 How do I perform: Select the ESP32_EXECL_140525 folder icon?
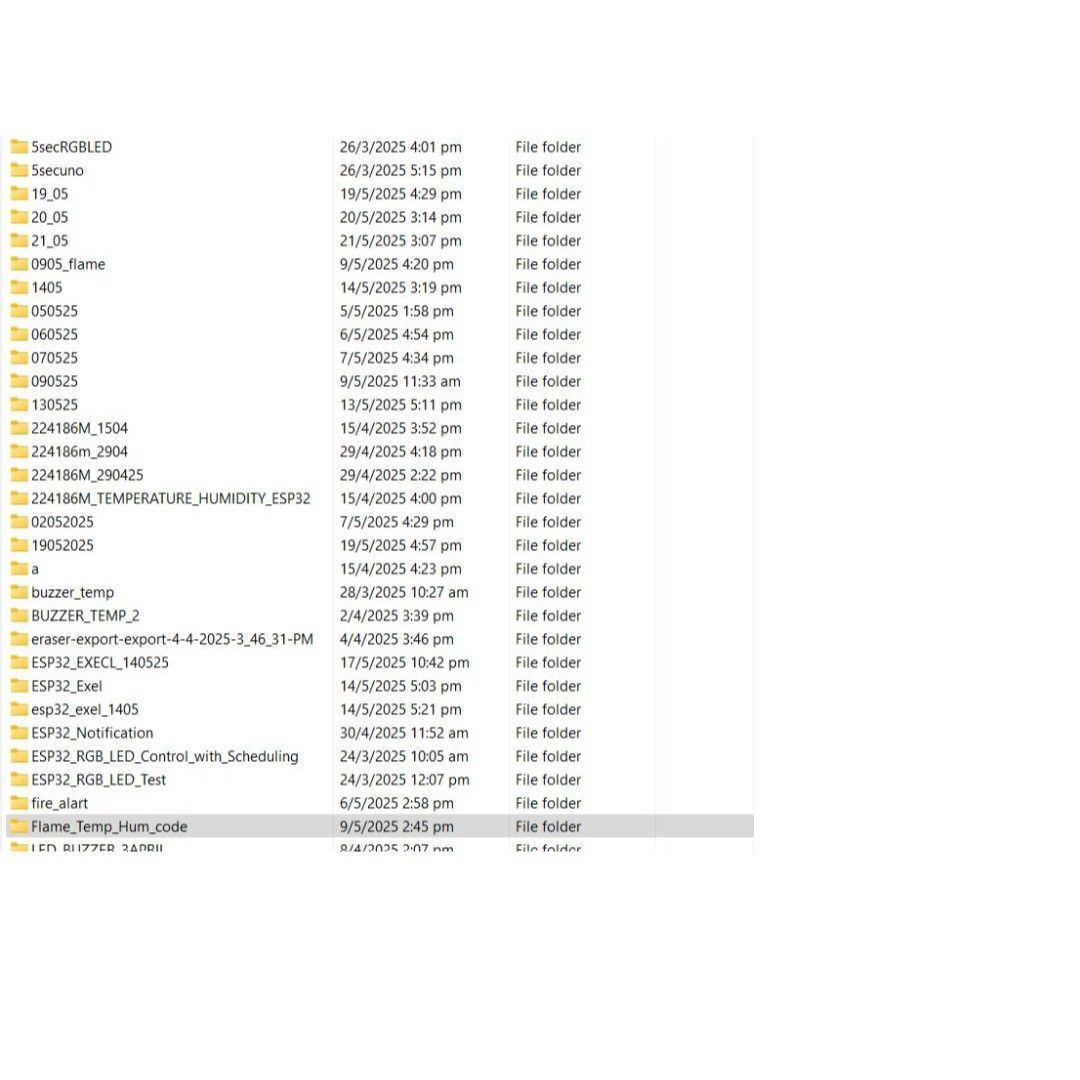click(19, 662)
